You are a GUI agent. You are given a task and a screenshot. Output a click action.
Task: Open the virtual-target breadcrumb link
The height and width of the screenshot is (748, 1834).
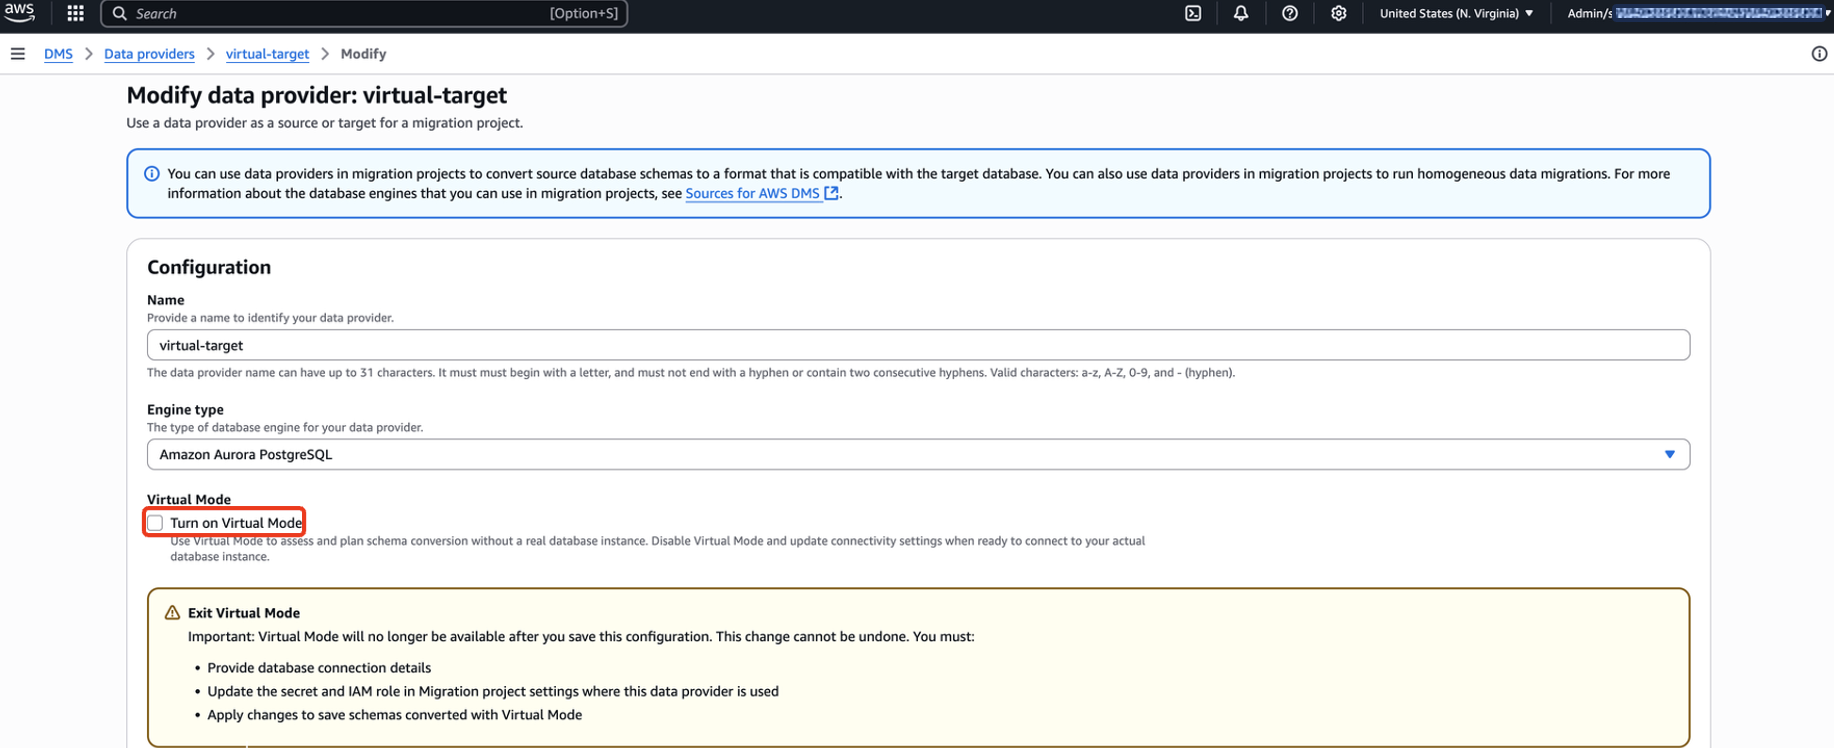267,54
